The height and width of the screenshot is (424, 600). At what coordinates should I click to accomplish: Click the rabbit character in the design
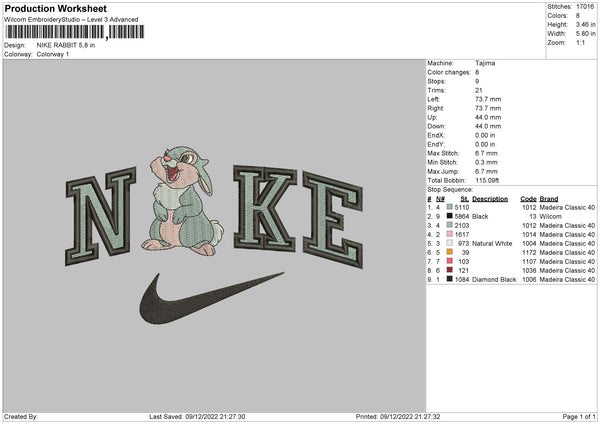[x=181, y=201]
